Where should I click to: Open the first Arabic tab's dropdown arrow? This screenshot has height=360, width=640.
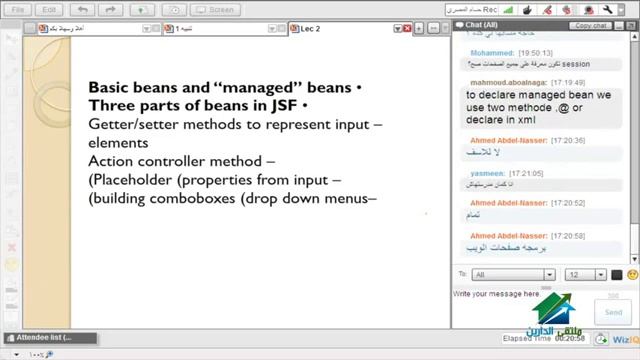pos(147,29)
